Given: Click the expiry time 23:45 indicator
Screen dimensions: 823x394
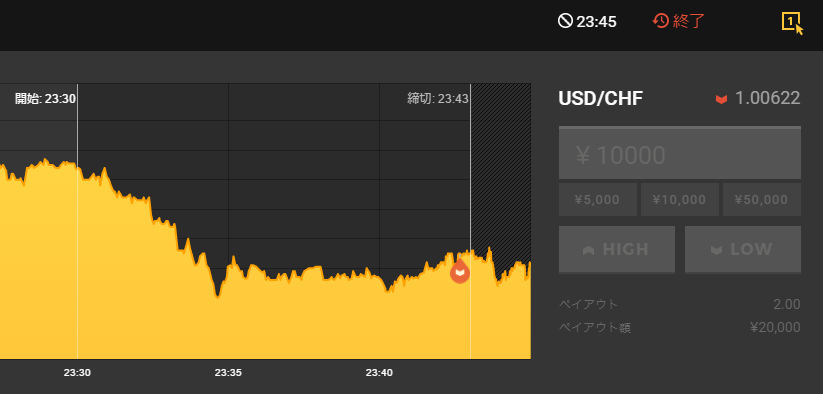Looking at the screenshot, I should 587,22.
